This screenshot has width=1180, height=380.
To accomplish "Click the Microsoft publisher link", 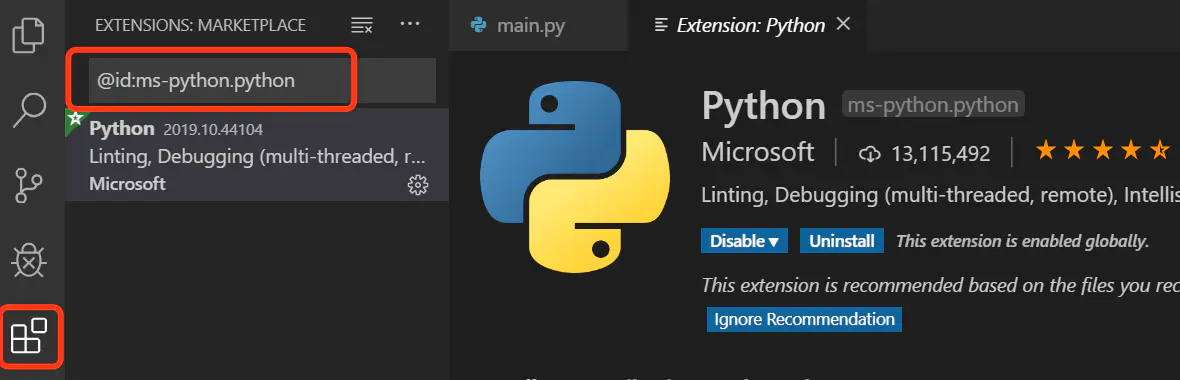I will (758, 153).
